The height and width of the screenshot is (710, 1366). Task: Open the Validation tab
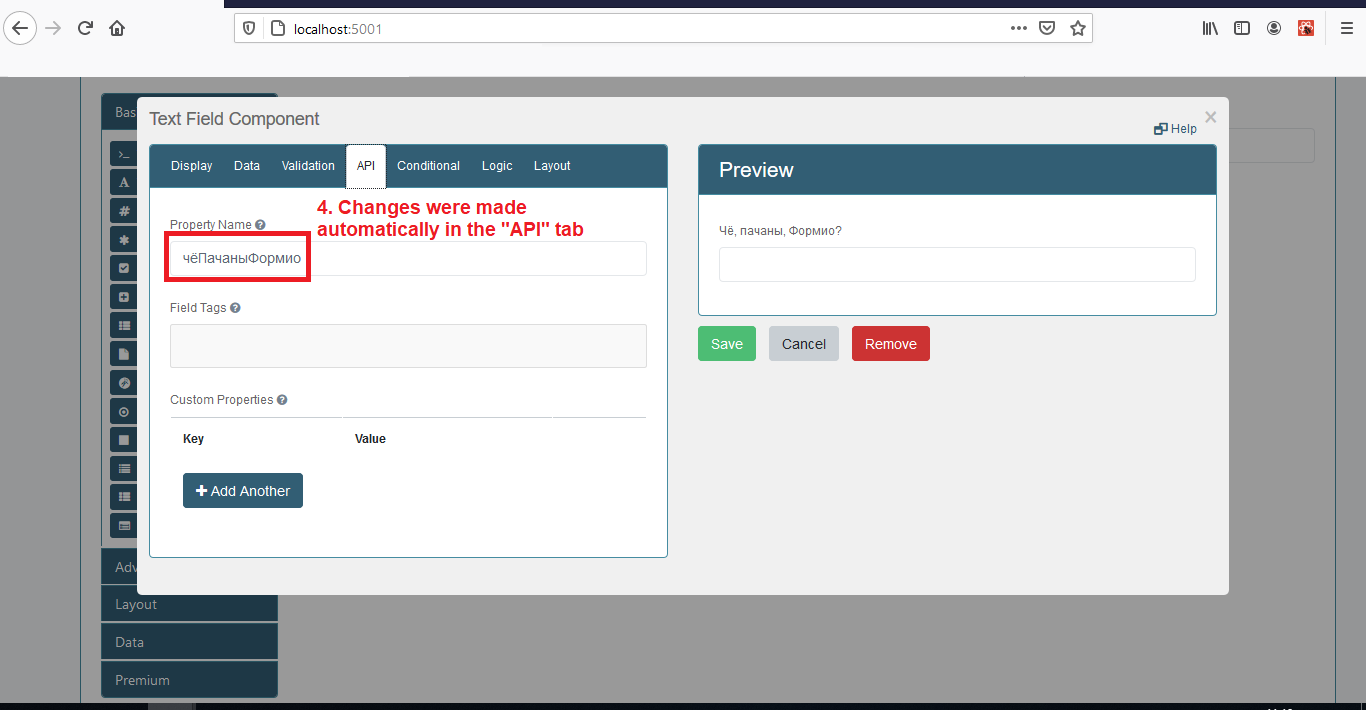pyautogui.click(x=307, y=166)
